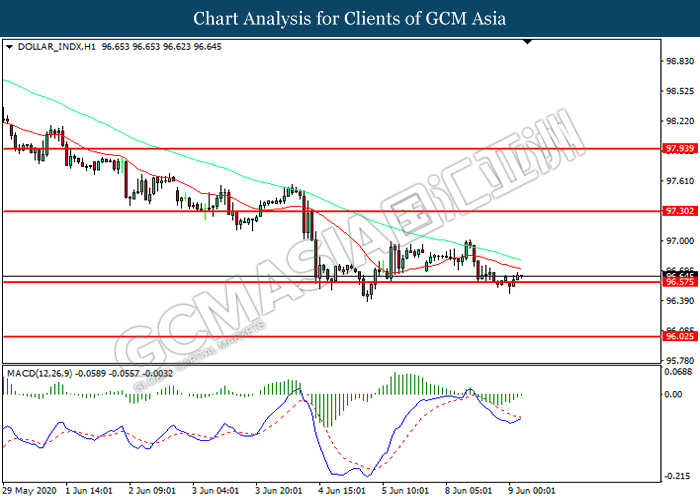Image resolution: width=700 pixels, height=500 pixels.
Task: Click the triangle arrow before DOLLAR_INDX,H1
Action: [x=10, y=46]
